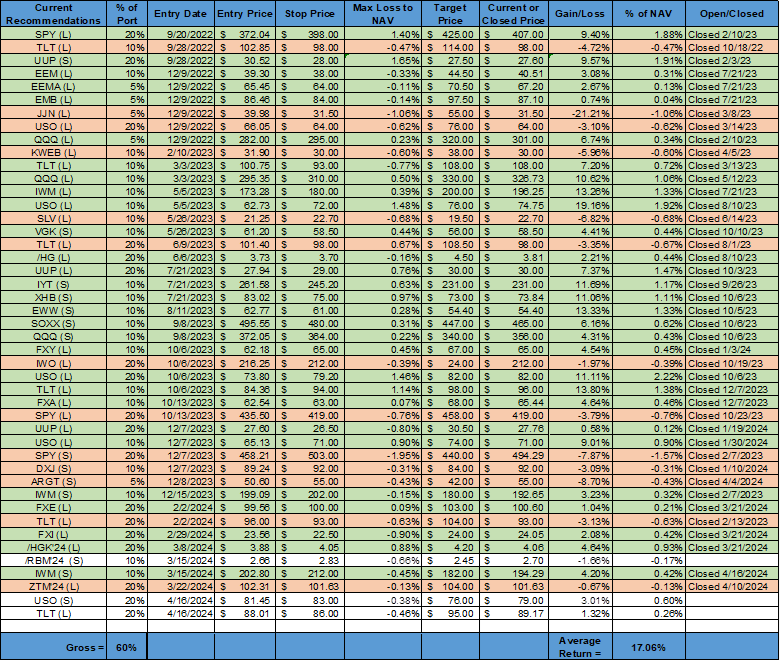
Task: Select the 'IYT (S)' ticker cell
Action: [x=53, y=284]
